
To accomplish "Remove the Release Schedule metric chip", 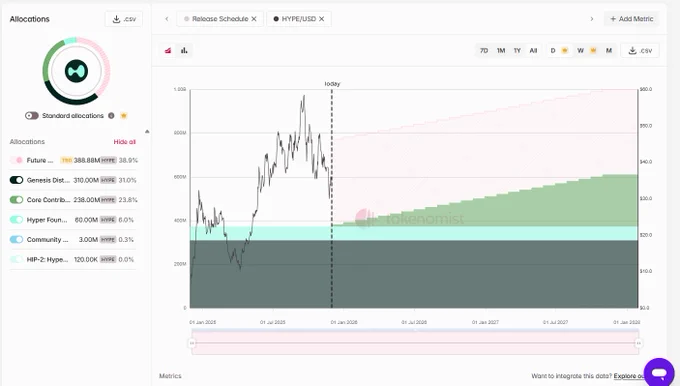I will 254,19.
